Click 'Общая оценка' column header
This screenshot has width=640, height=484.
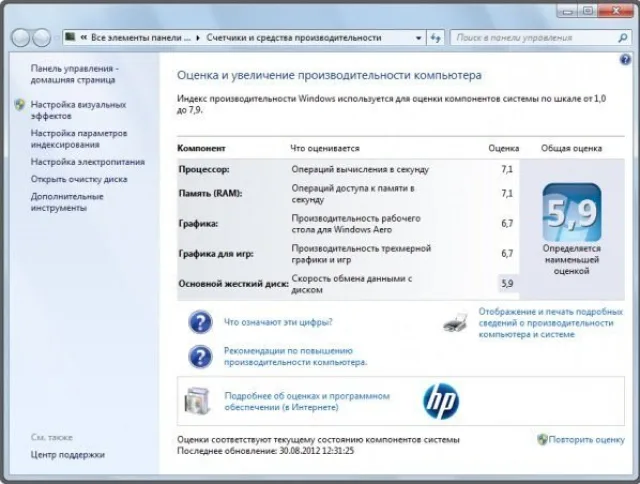tap(571, 148)
